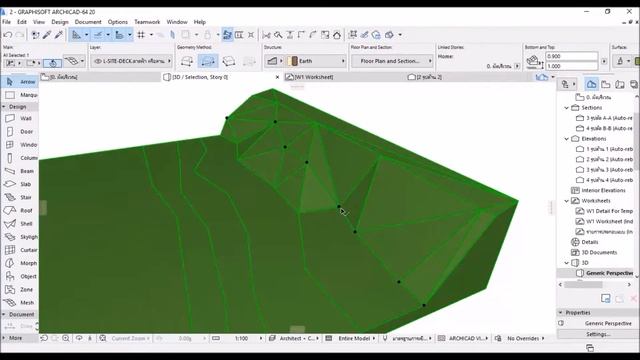Open the Floor Plan and Section dropdown

(x=392, y=61)
